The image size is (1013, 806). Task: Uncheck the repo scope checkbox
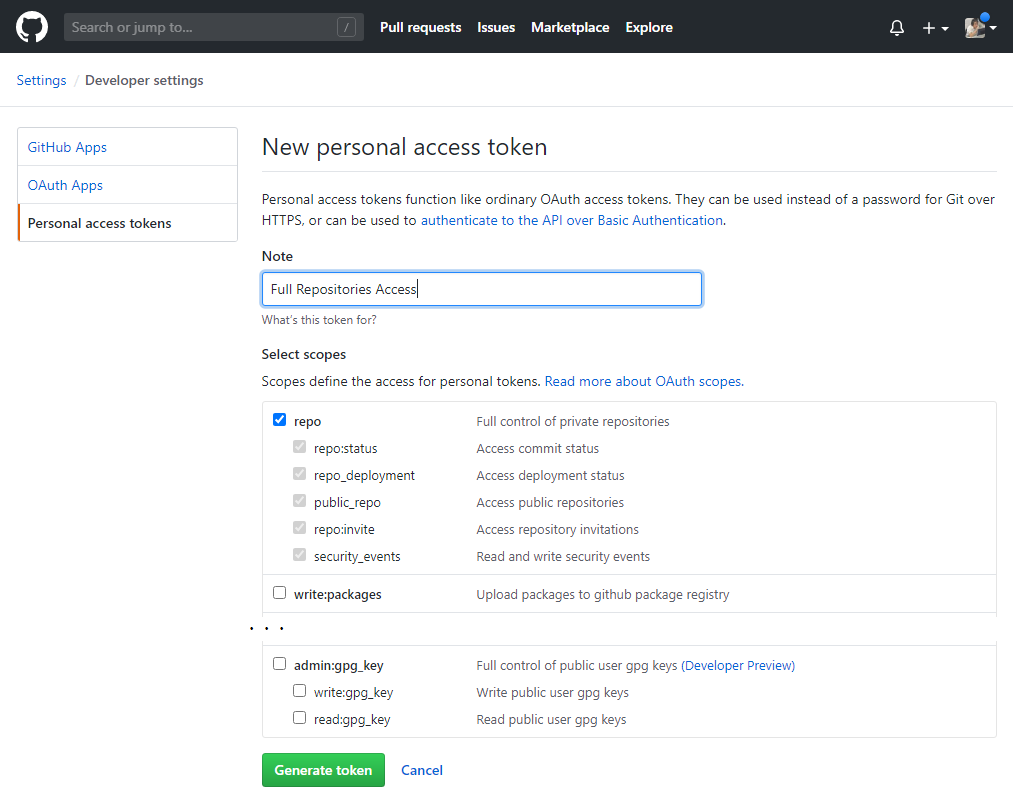click(x=280, y=421)
